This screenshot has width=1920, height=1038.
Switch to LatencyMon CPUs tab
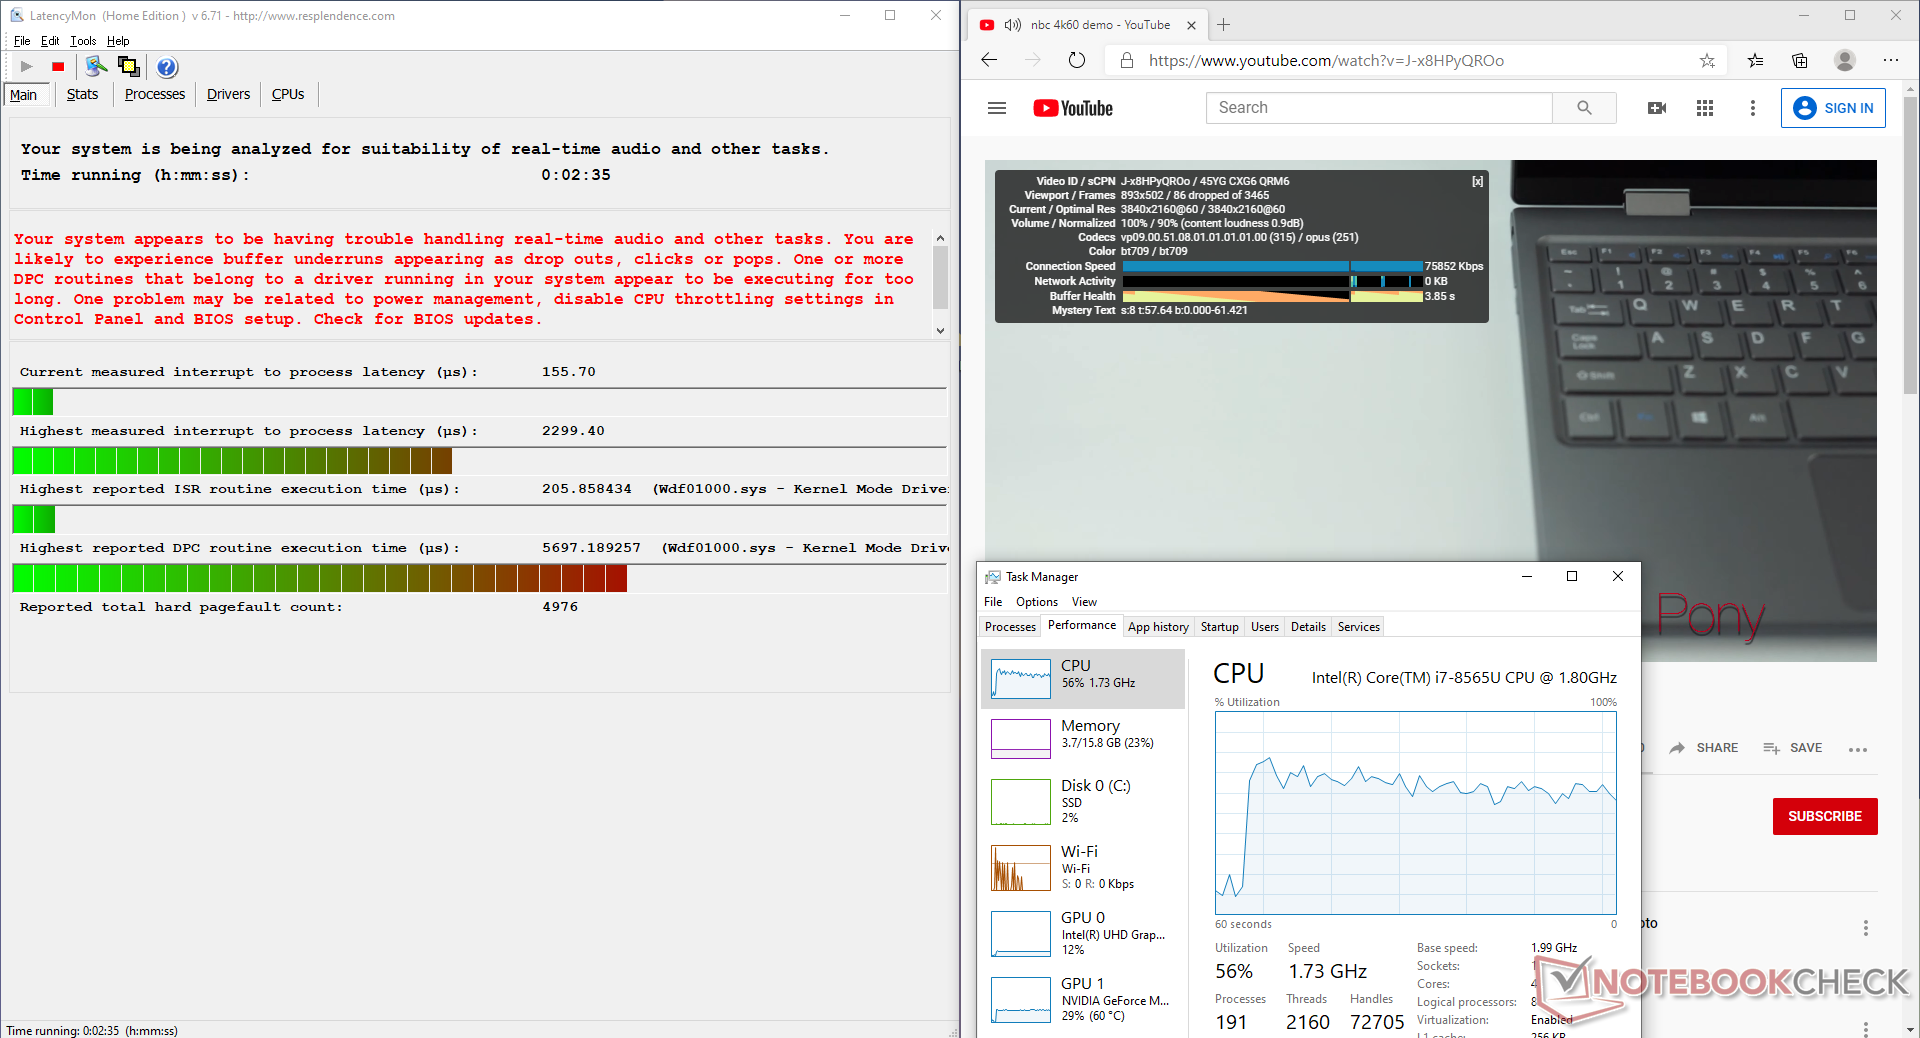click(288, 94)
